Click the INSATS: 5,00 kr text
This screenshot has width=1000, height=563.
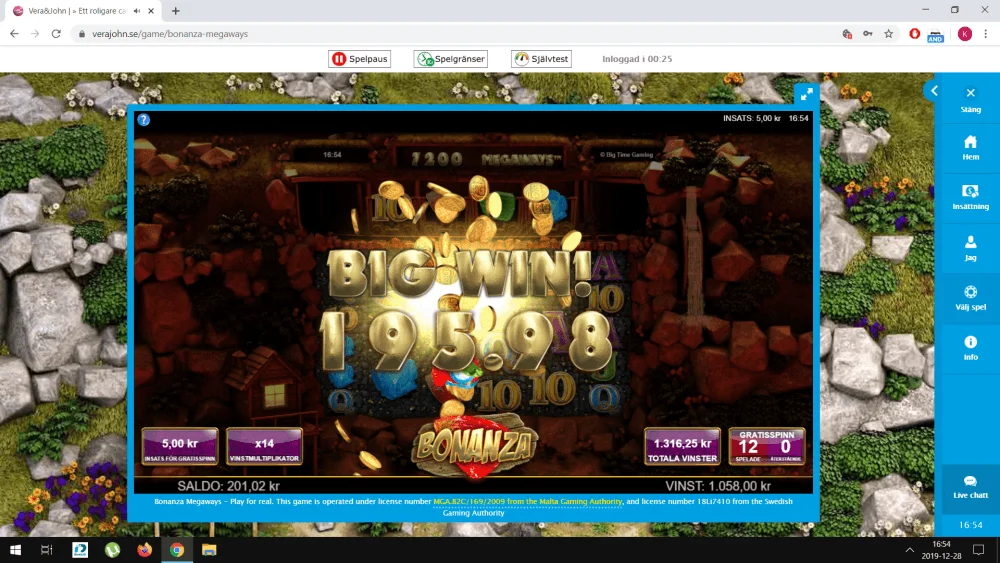click(x=751, y=119)
